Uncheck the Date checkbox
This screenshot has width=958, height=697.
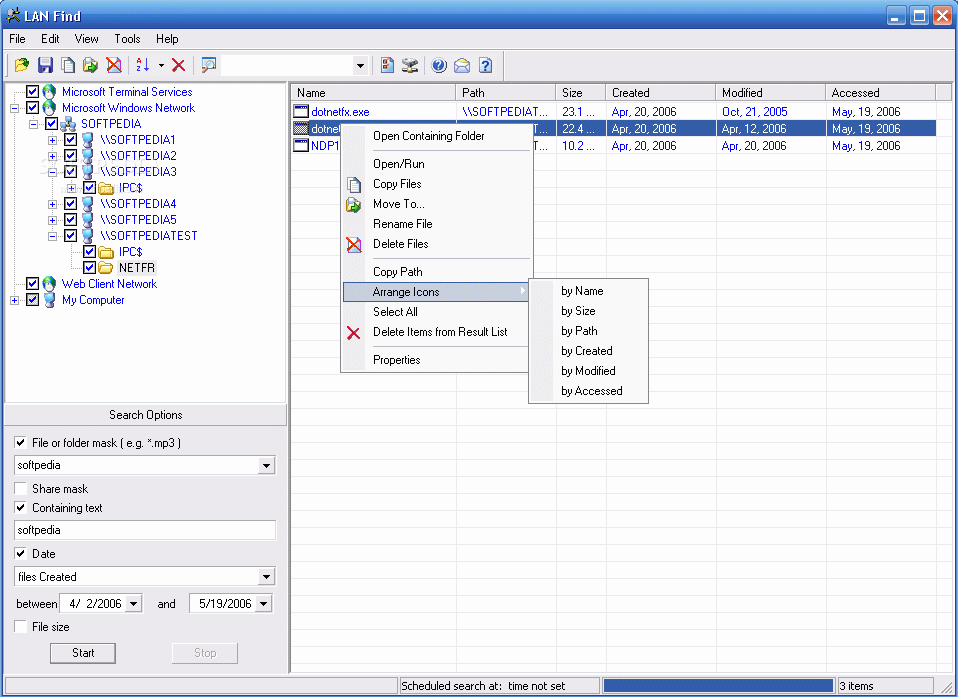coord(21,553)
